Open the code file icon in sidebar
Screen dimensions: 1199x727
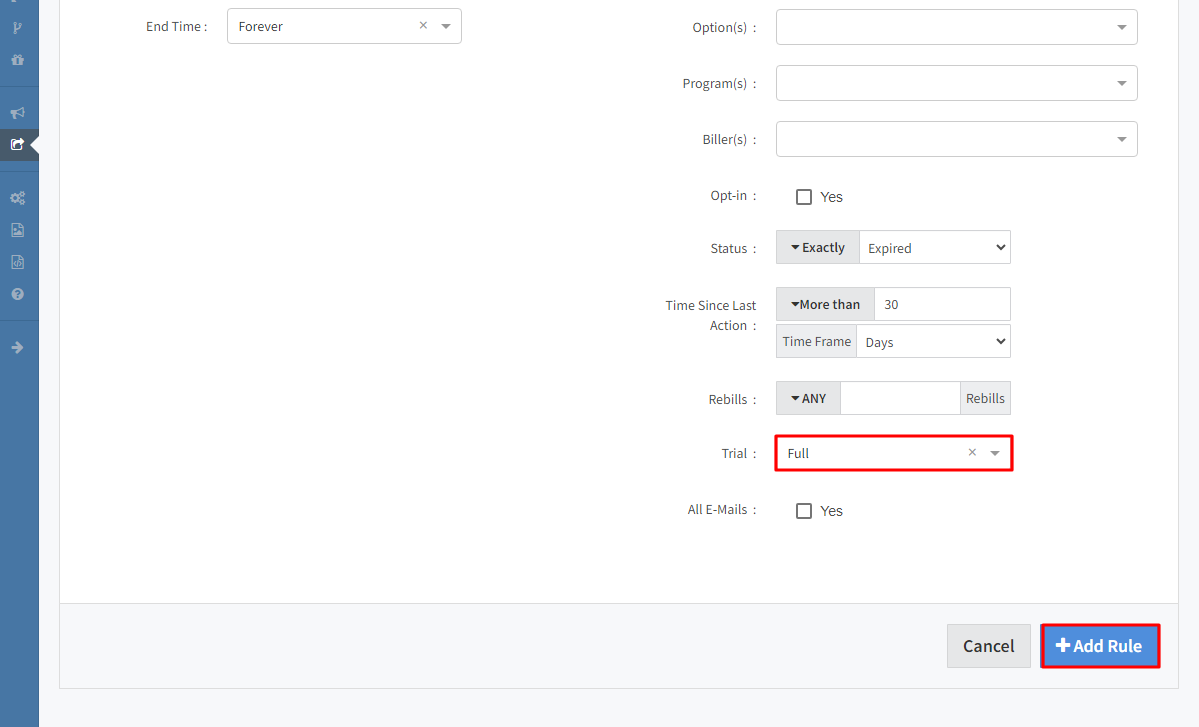point(17,262)
